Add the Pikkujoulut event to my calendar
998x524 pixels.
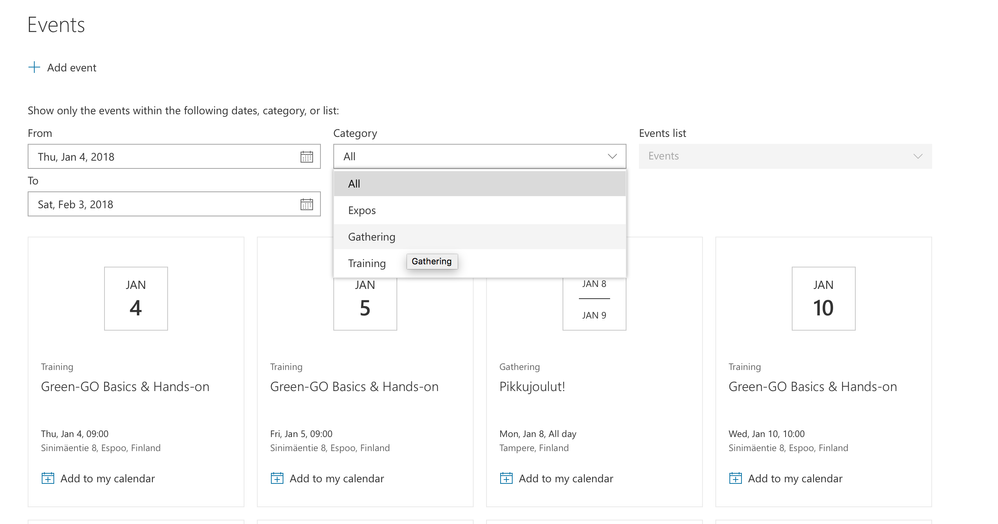click(565, 479)
